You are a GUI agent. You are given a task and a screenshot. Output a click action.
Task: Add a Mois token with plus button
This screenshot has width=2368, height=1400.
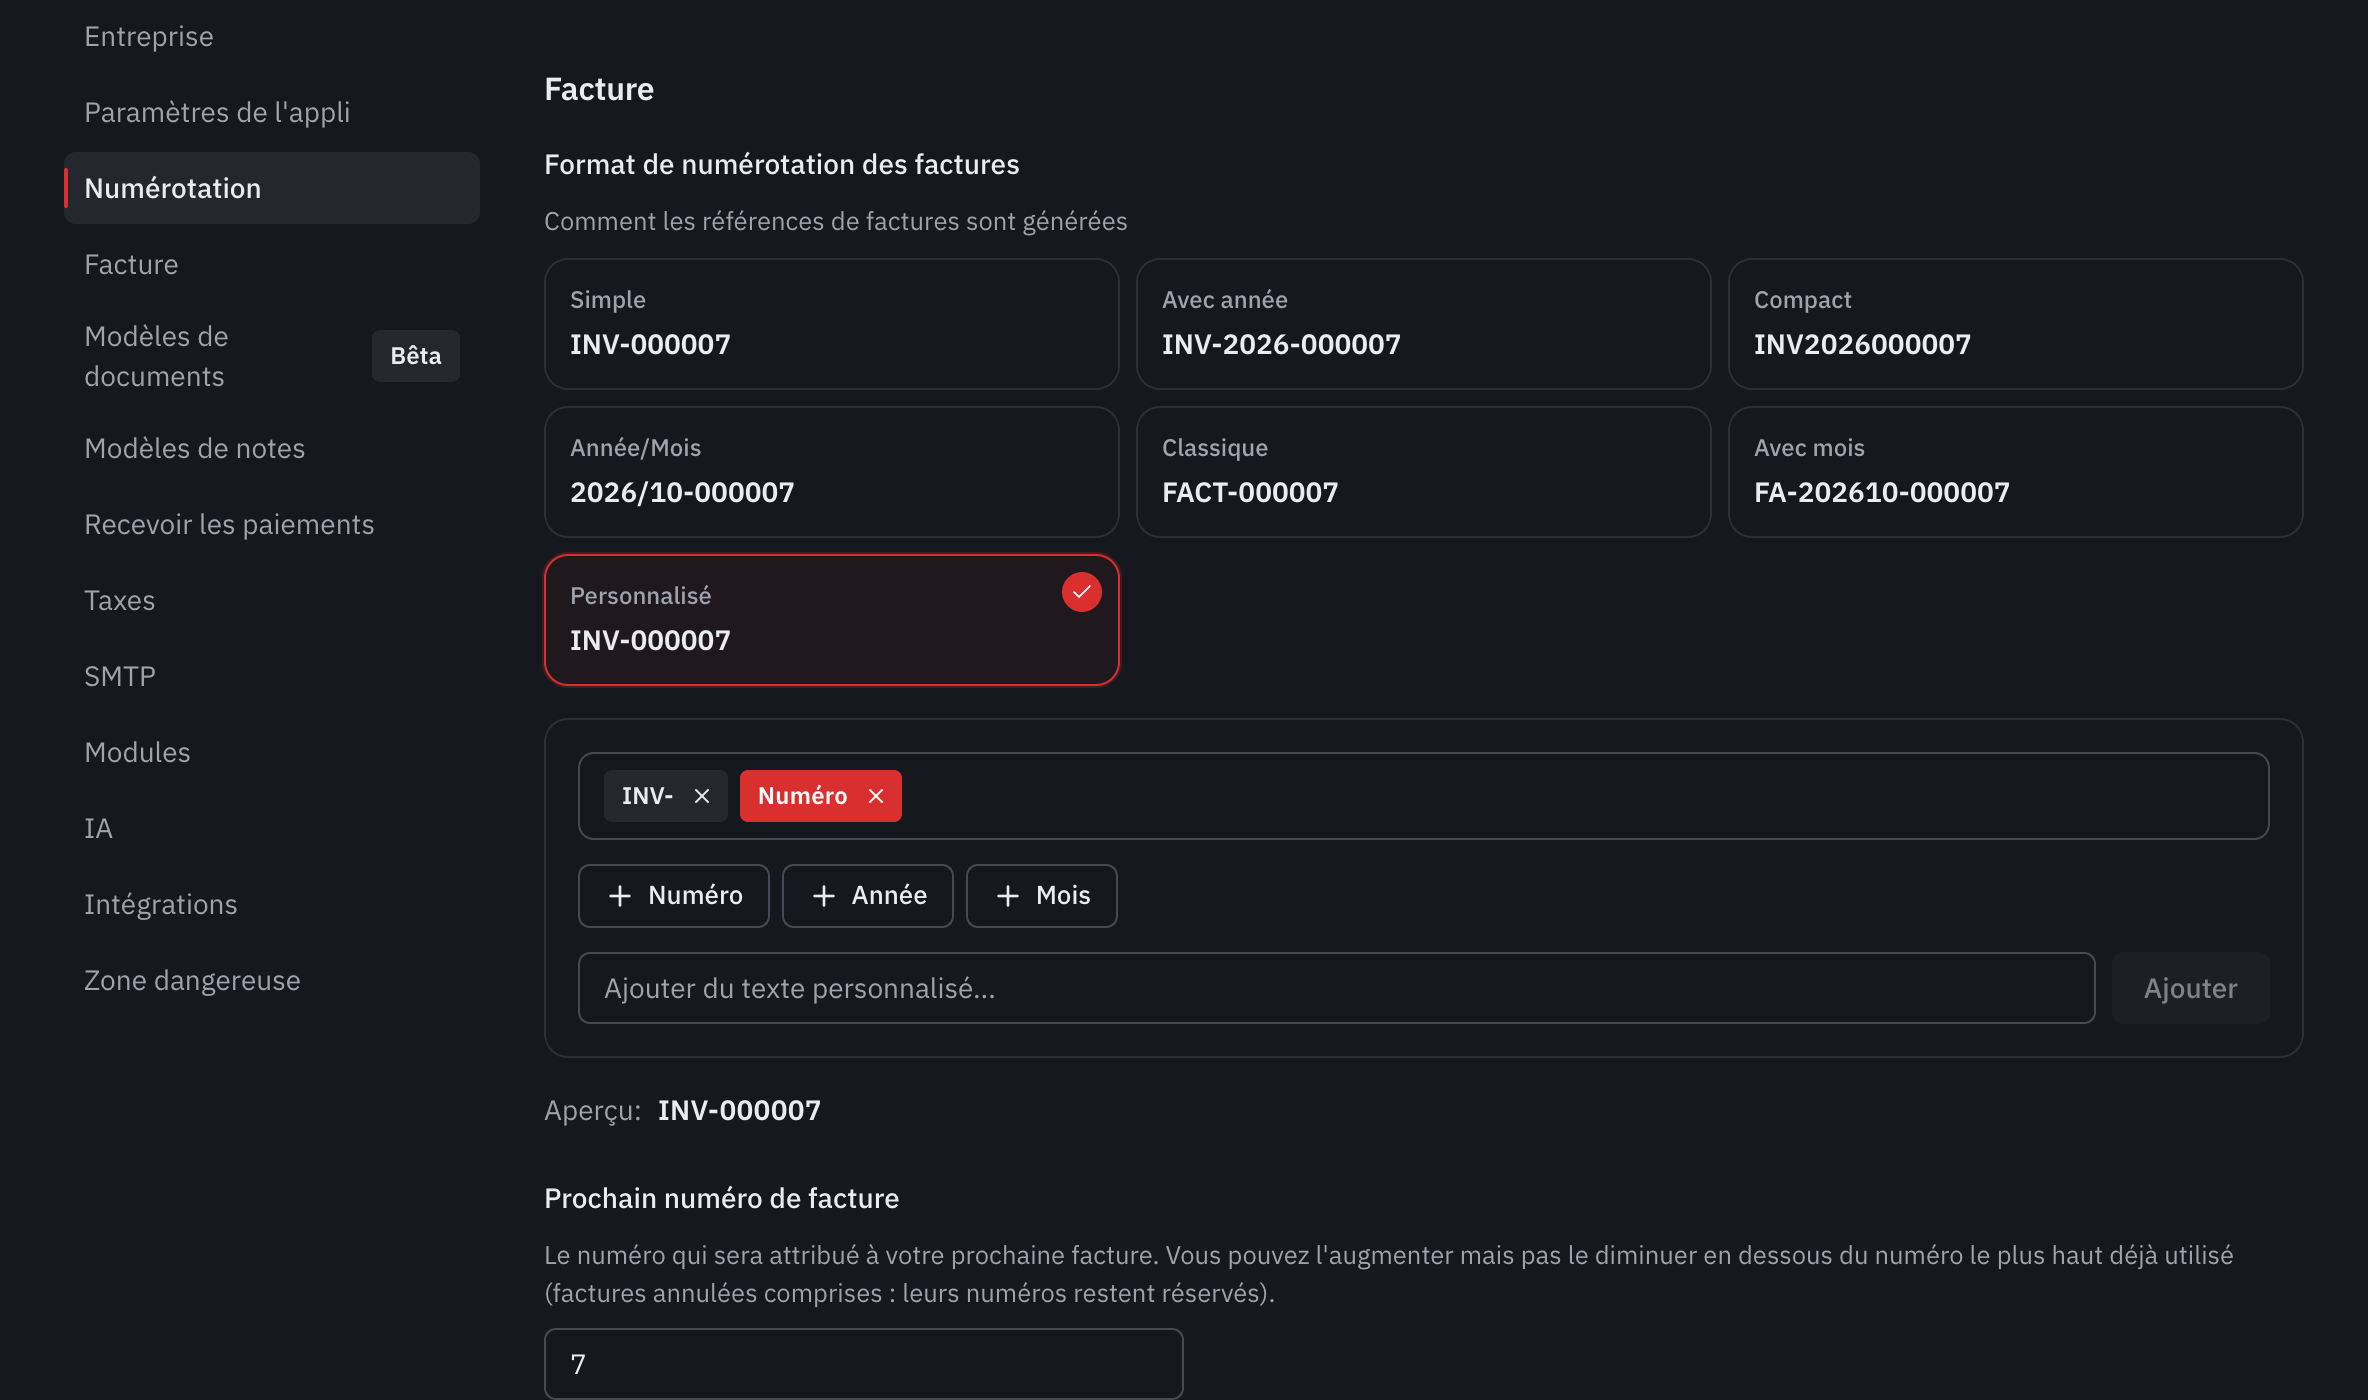[1042, 896]
